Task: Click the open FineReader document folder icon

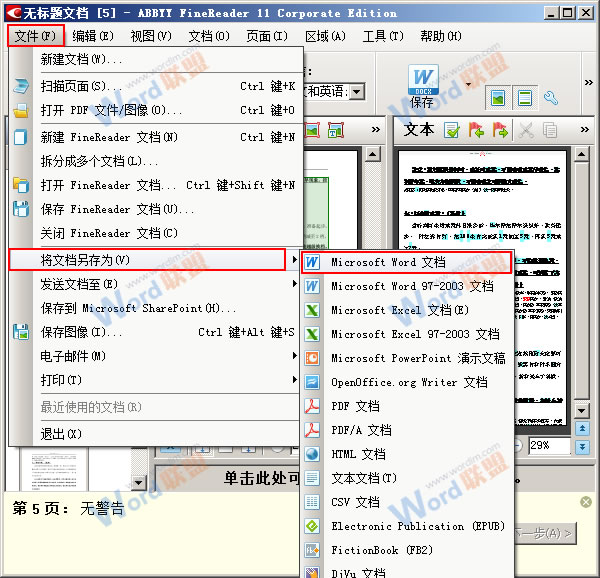Action: point(21,185)
